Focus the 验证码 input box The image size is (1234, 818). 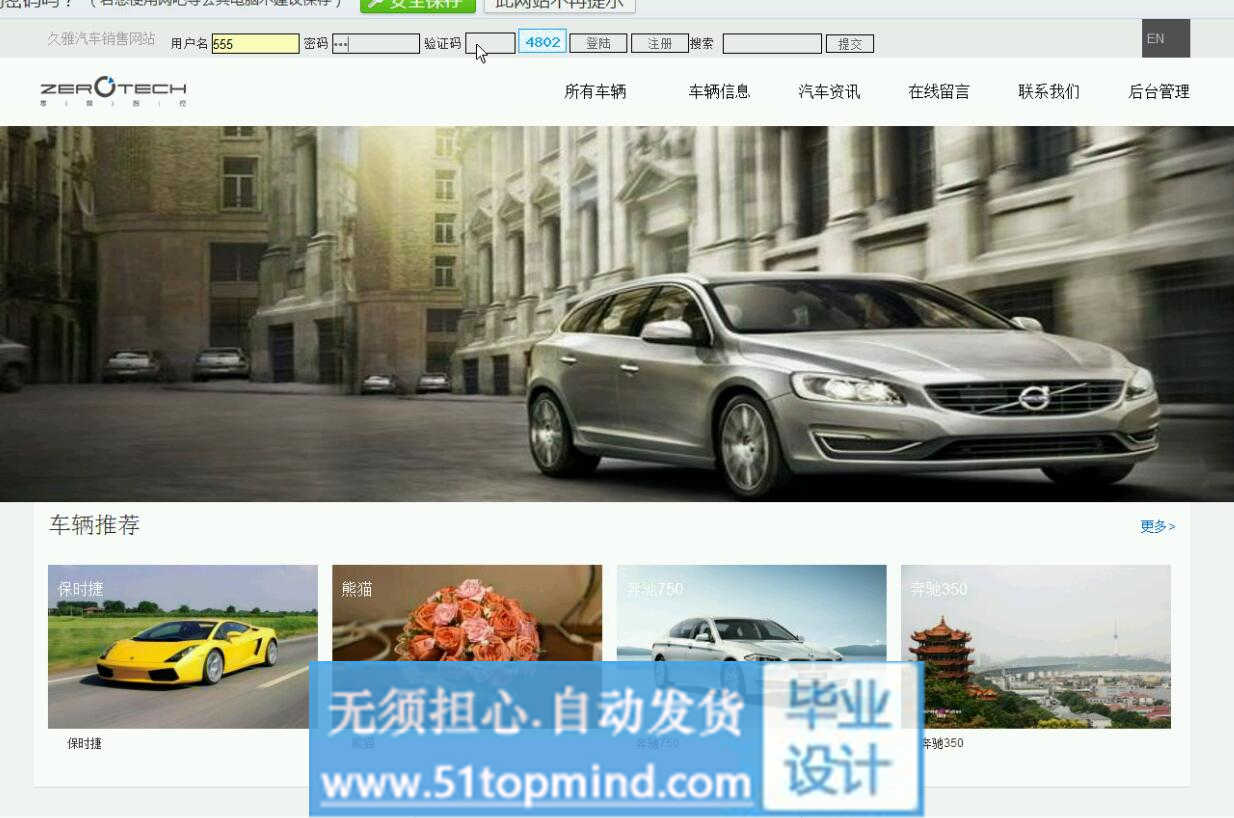coord(490,44)
